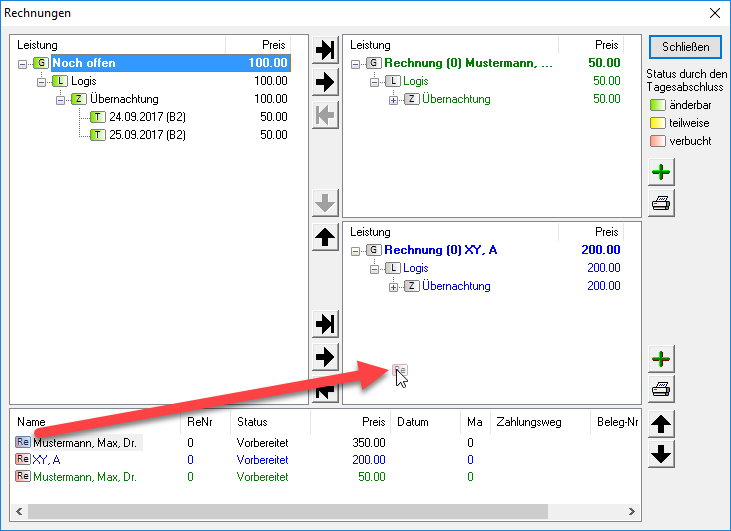Click T icon of 24.09.2017 entry
Viewport: 731px width, 531px height.
click(x=97, y=117)
